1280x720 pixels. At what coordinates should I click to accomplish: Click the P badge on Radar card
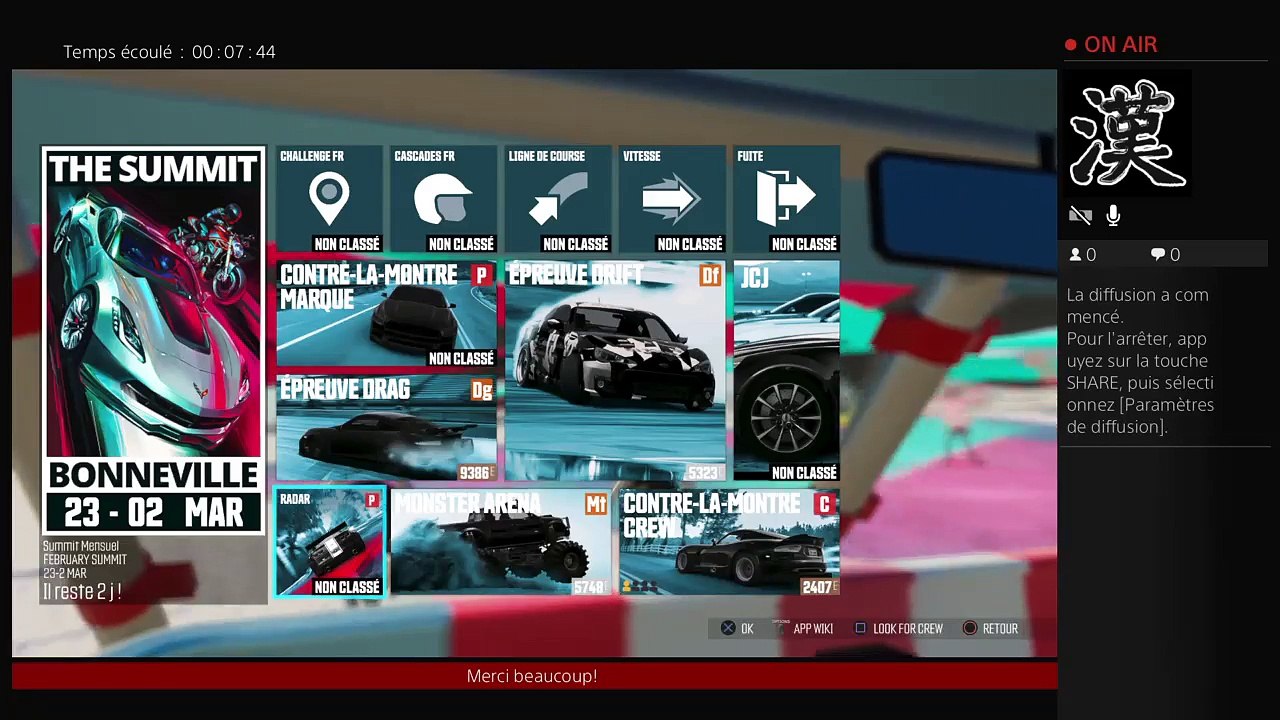(x=373, y=500)
